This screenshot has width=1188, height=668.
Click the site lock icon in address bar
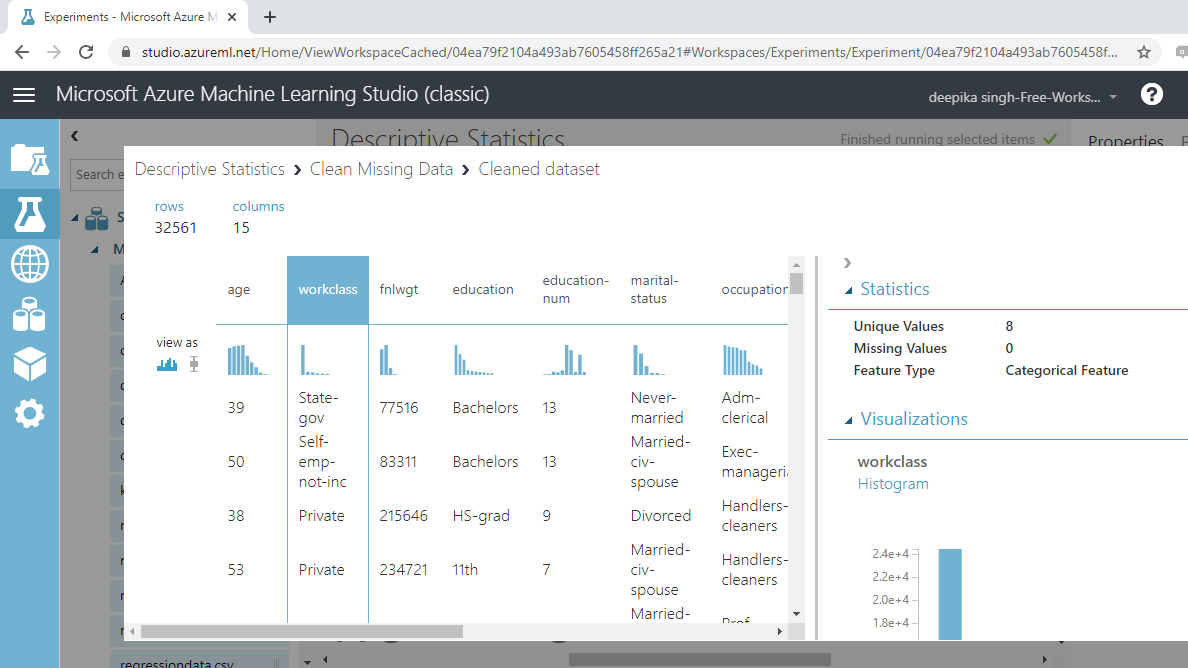126,52
